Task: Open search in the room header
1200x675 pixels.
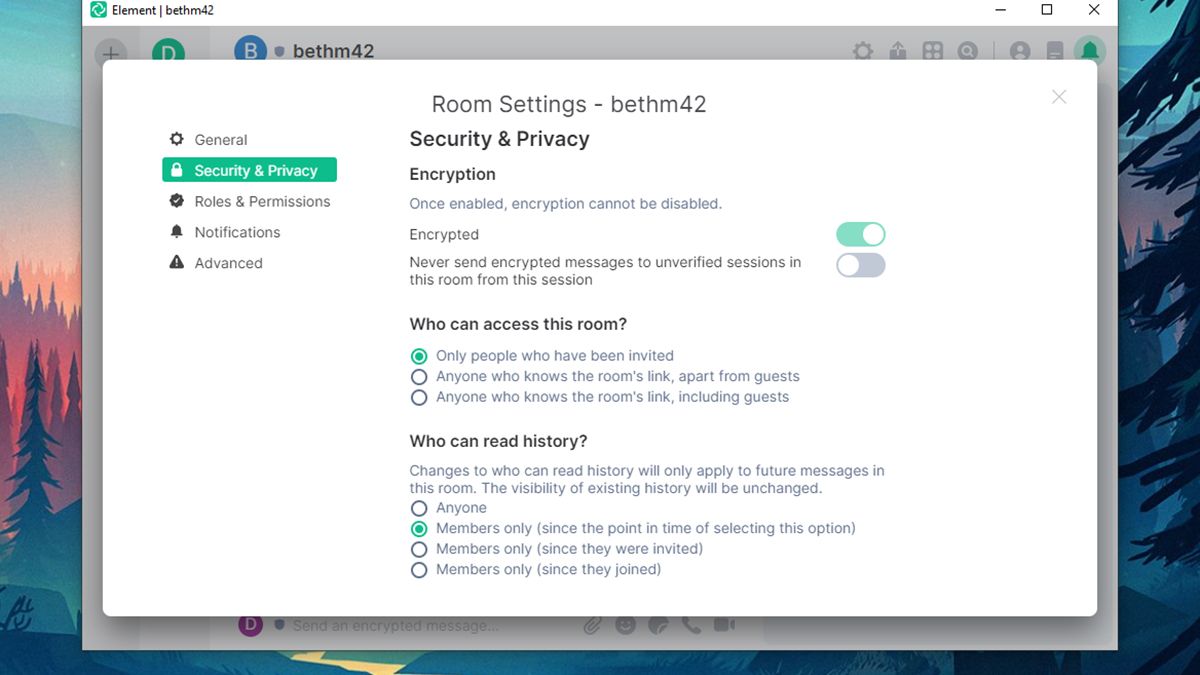Action: 966,50
